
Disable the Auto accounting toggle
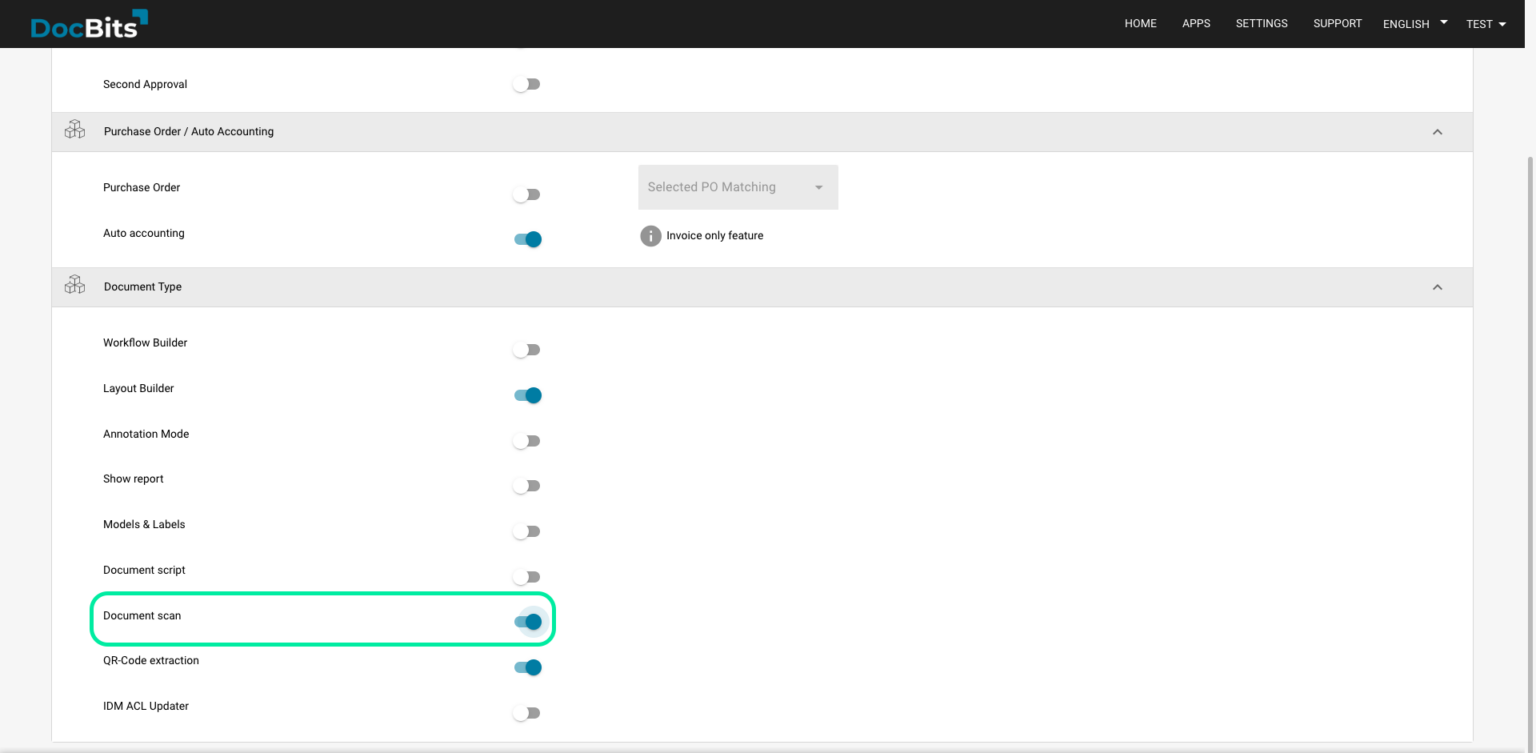point(527,238)
